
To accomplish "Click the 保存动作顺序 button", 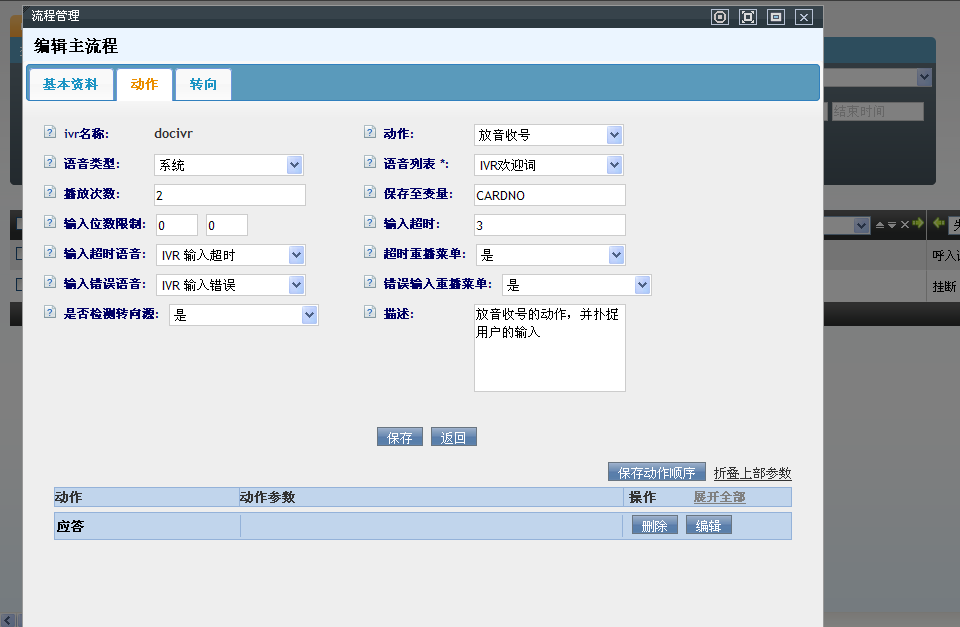I will click(657, 473).
